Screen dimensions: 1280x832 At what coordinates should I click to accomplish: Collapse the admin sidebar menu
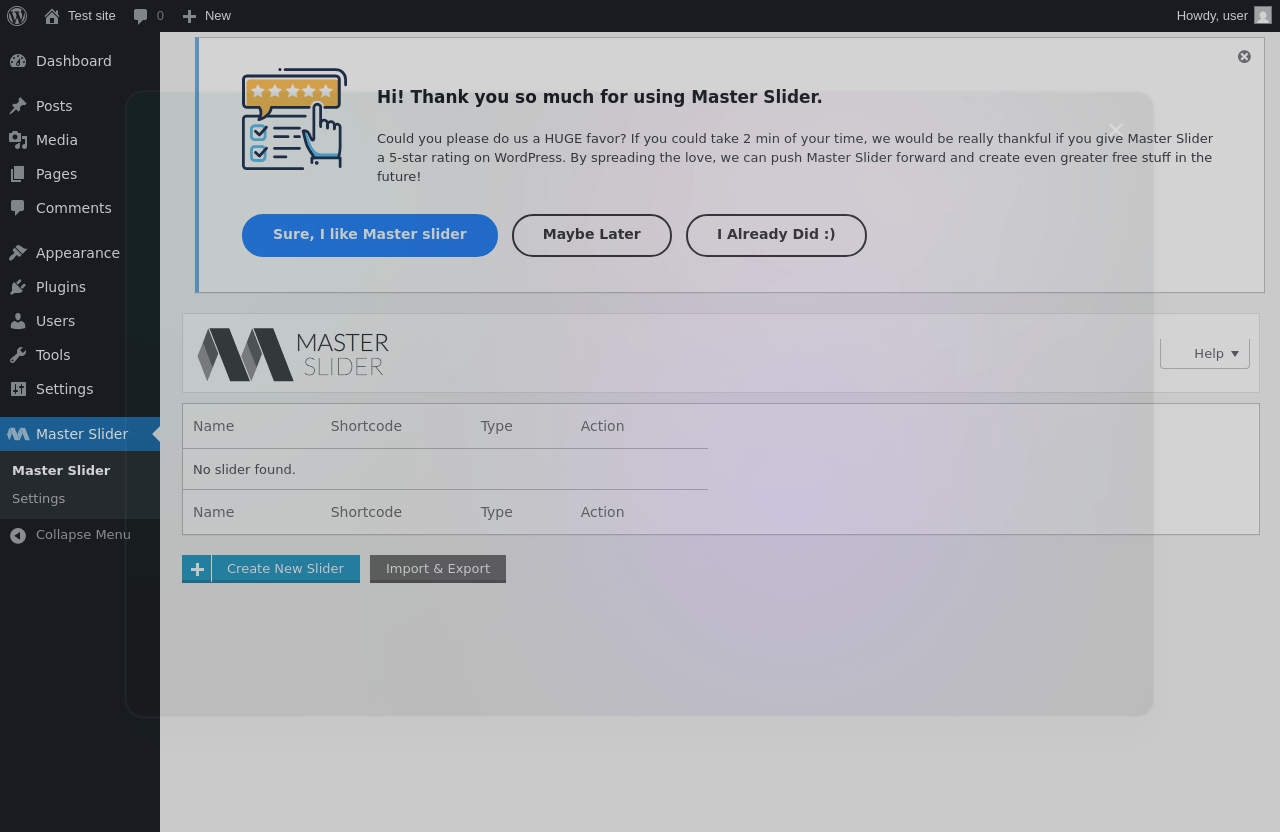(x=80, y=535)
